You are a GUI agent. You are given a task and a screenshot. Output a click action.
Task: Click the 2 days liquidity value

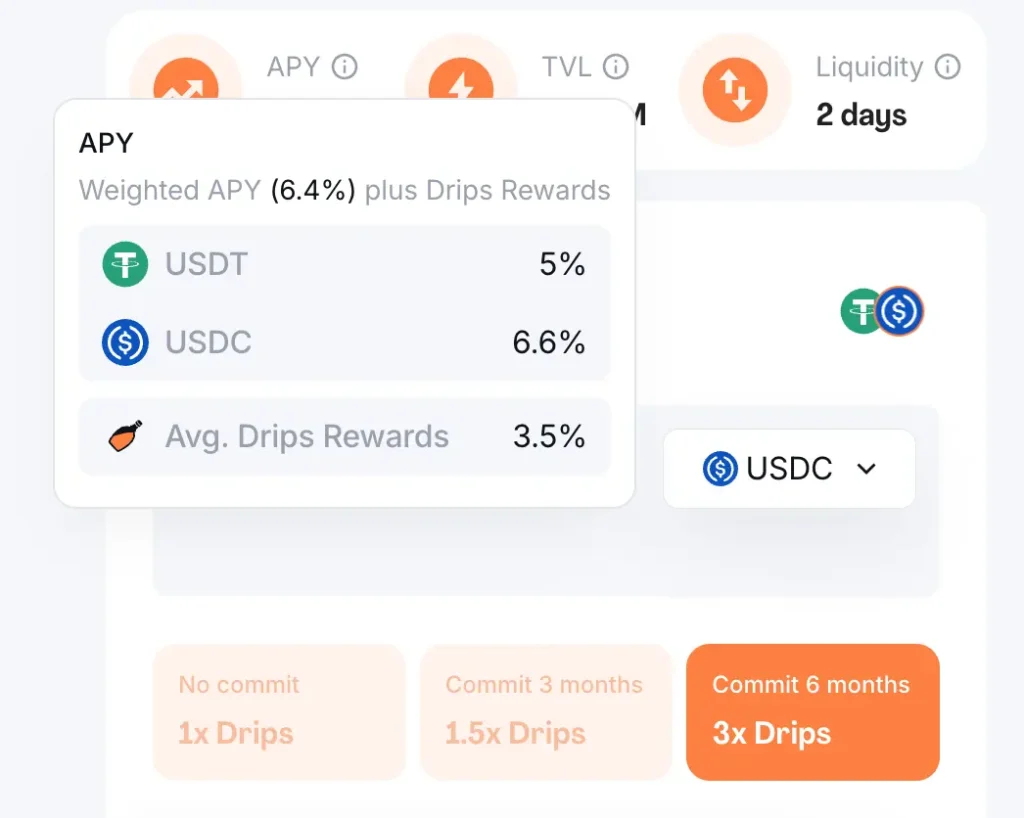[x=861, y=115]
